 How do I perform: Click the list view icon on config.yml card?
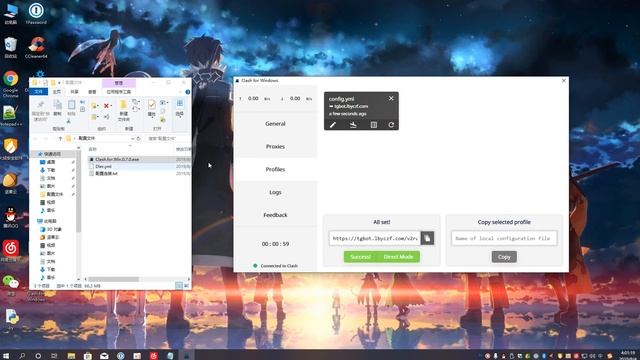373,125
